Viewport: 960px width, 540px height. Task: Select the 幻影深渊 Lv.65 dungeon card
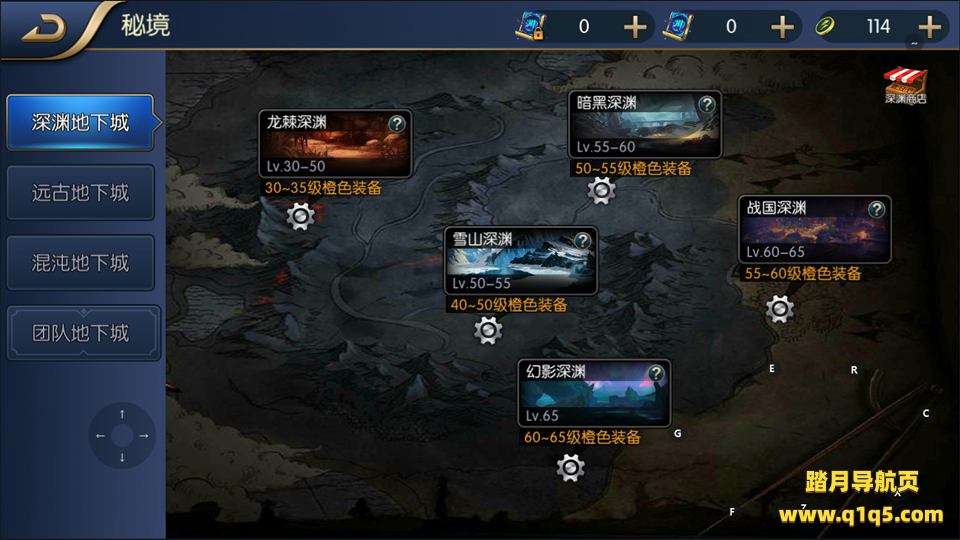pyautogui.click(x=594, y=393)
